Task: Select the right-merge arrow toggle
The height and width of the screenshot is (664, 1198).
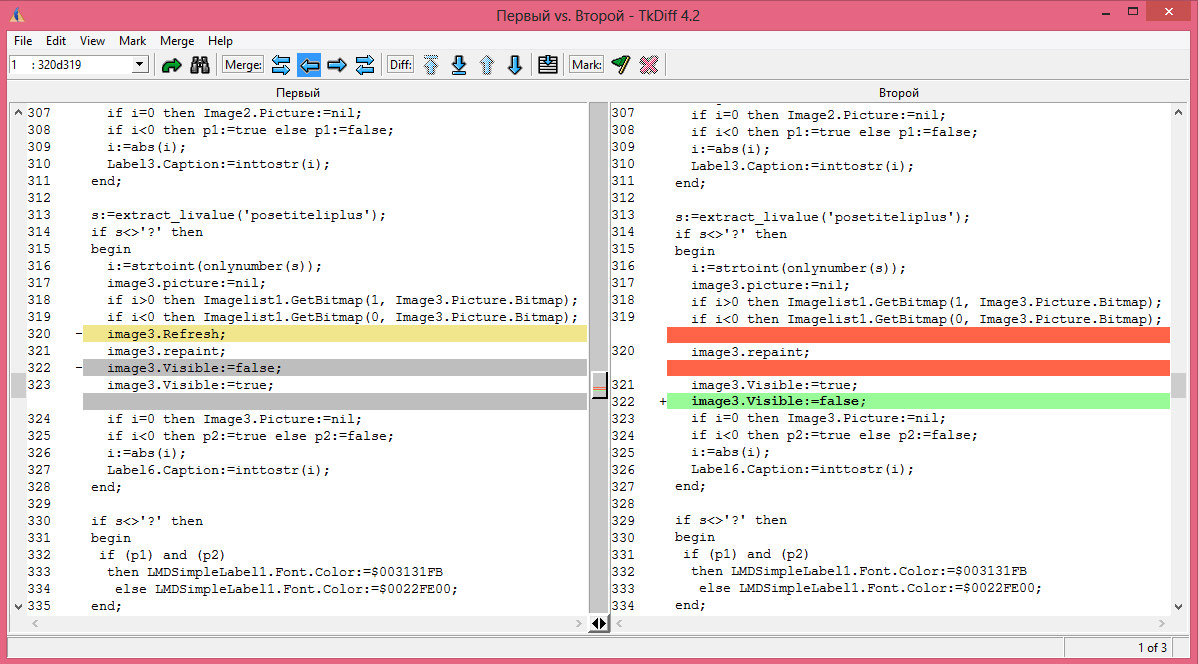Action: click(x=337, y=64)
